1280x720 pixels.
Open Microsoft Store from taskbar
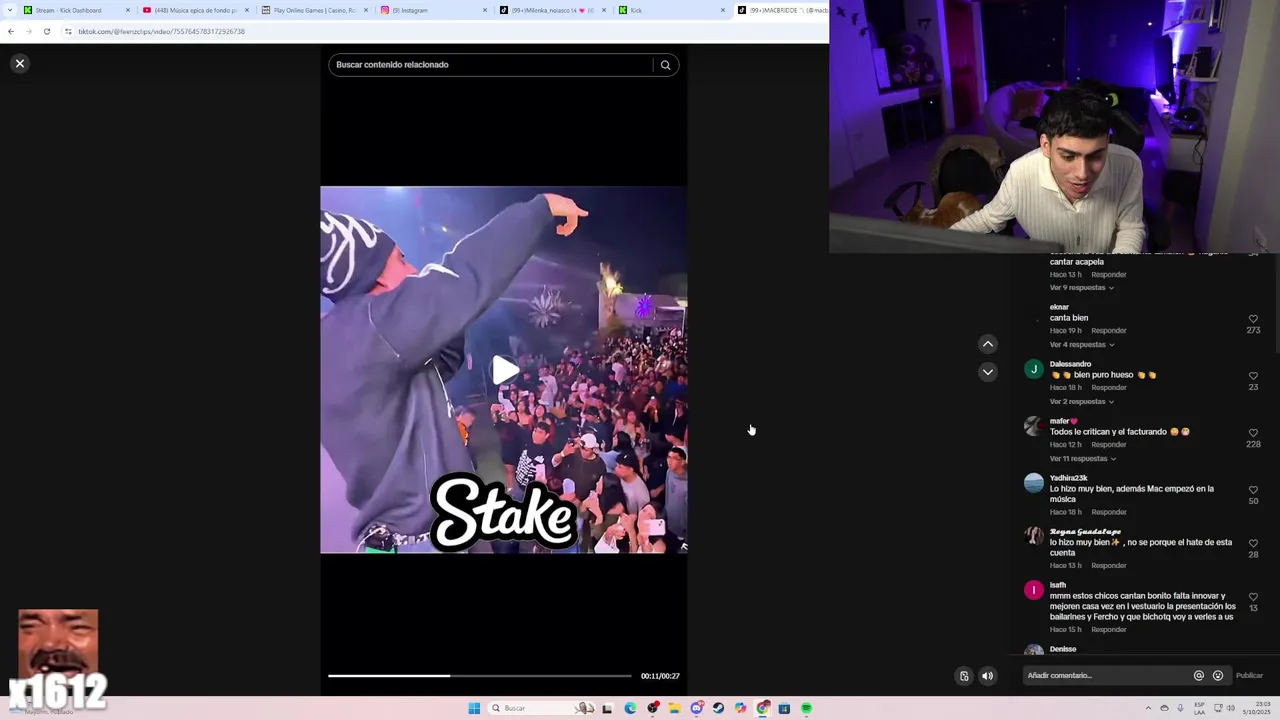(784, 708)
